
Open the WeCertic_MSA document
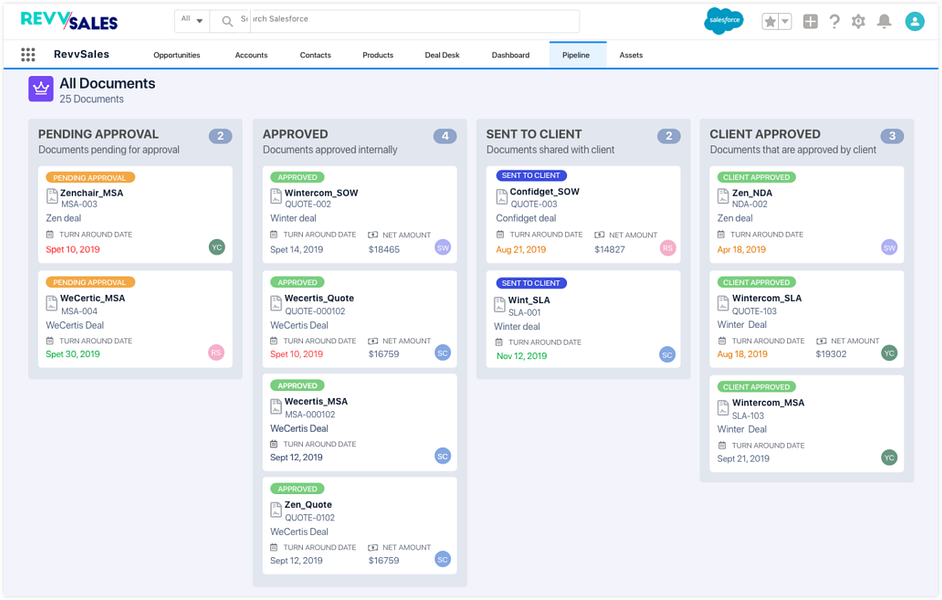(x=93, y=298)
